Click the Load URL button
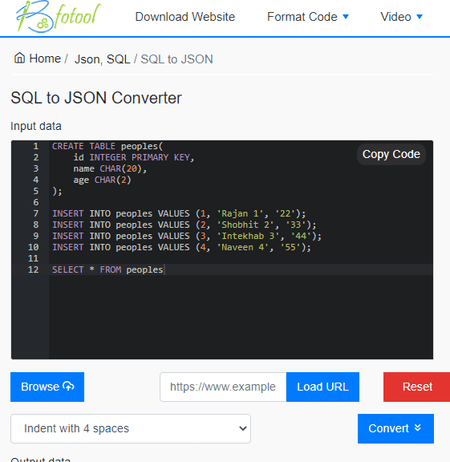Image resolution: width=450 pixels, height=462 pixels. (x=323, y=387)
